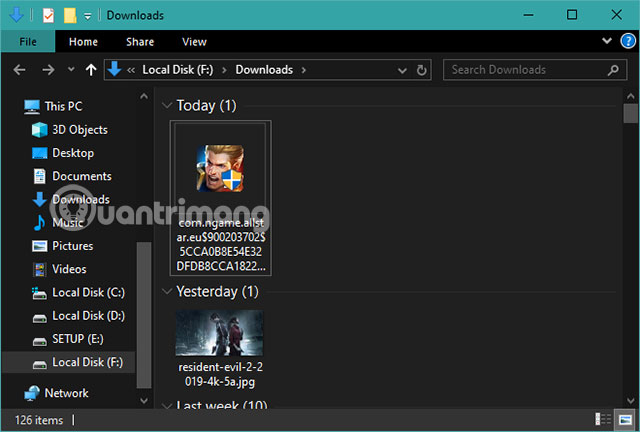This screenshot has width=640, height=432.
Task: Expand the ribbon with chevron arrow
Action: [607, 41]
